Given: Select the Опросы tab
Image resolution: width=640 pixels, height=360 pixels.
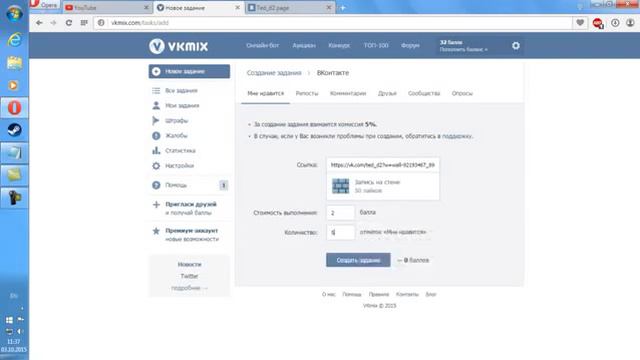Looking at the screenshot, I should 462,93.
